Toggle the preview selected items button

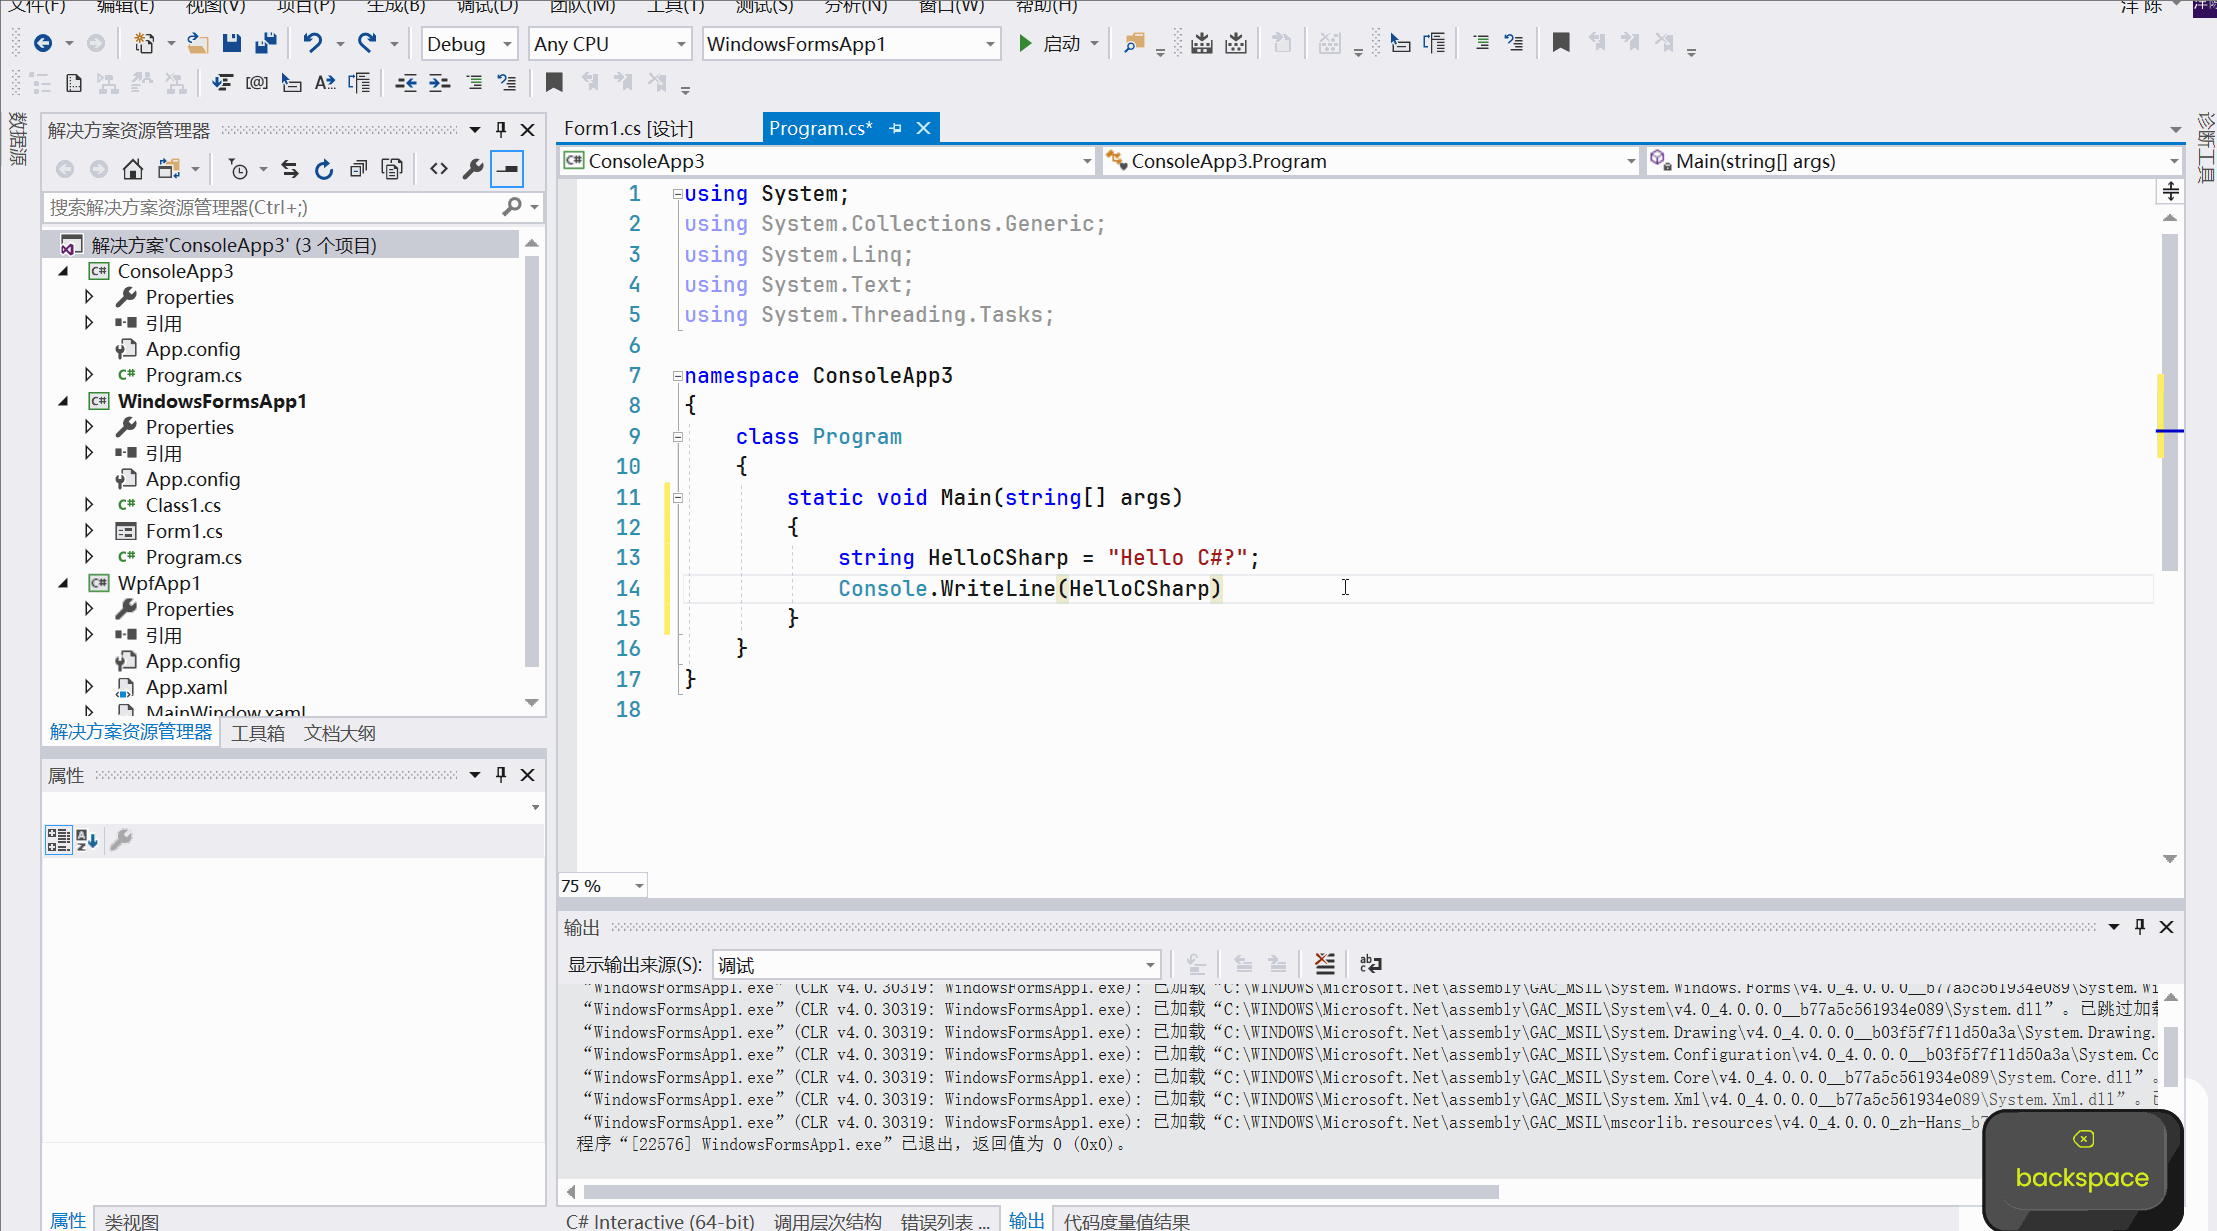point(508,169)
